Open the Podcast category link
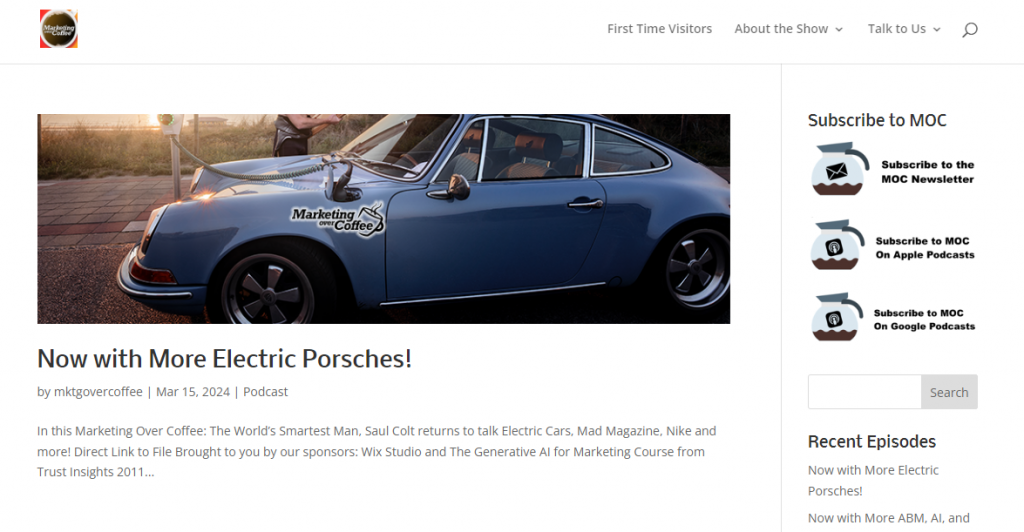The image size is (1024, 532). pyautogui.click(x=265, y=392)
